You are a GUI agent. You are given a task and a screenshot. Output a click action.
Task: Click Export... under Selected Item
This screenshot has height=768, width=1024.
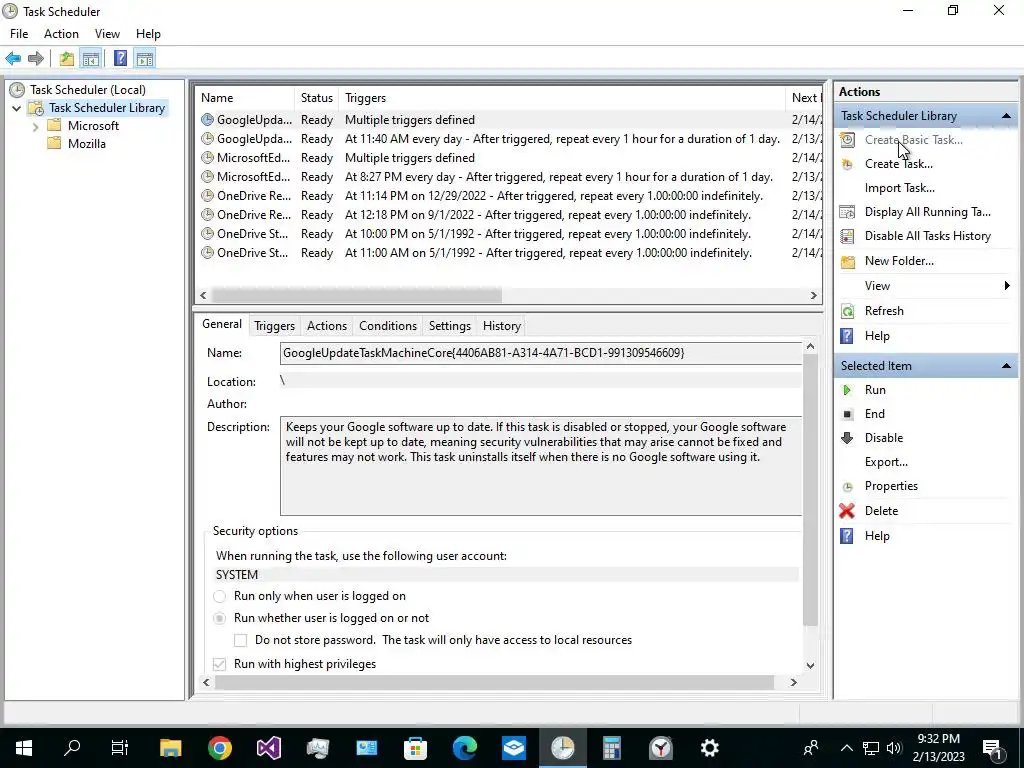pos(886,462)
